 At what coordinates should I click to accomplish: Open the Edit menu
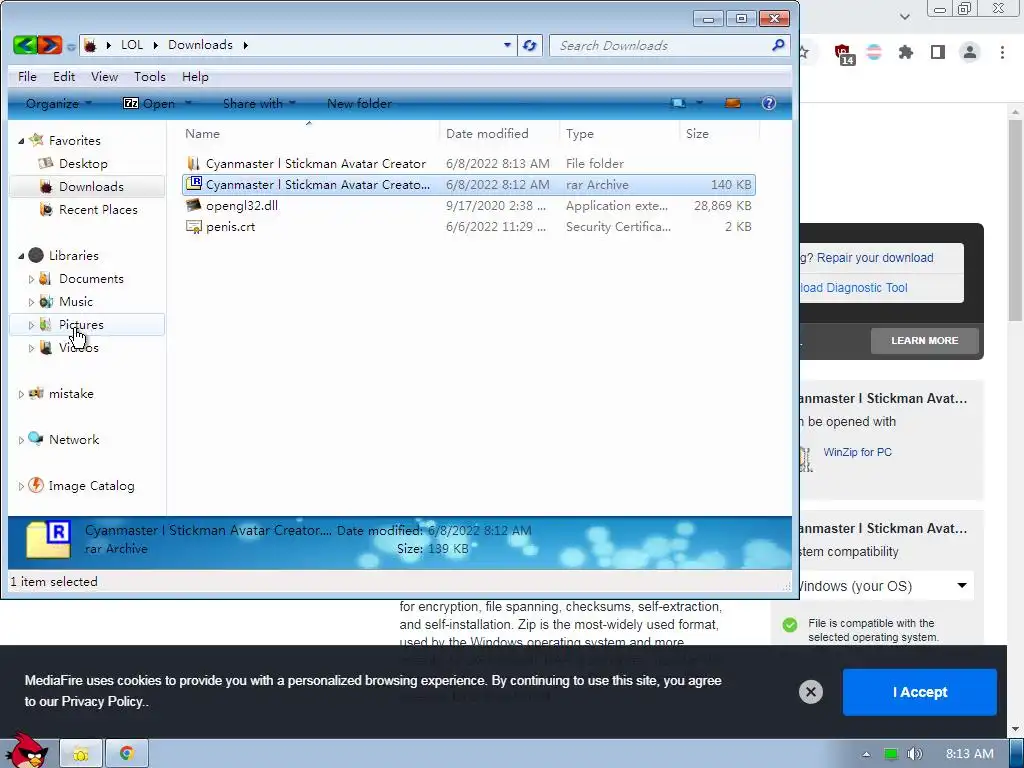tap(64, 76)
